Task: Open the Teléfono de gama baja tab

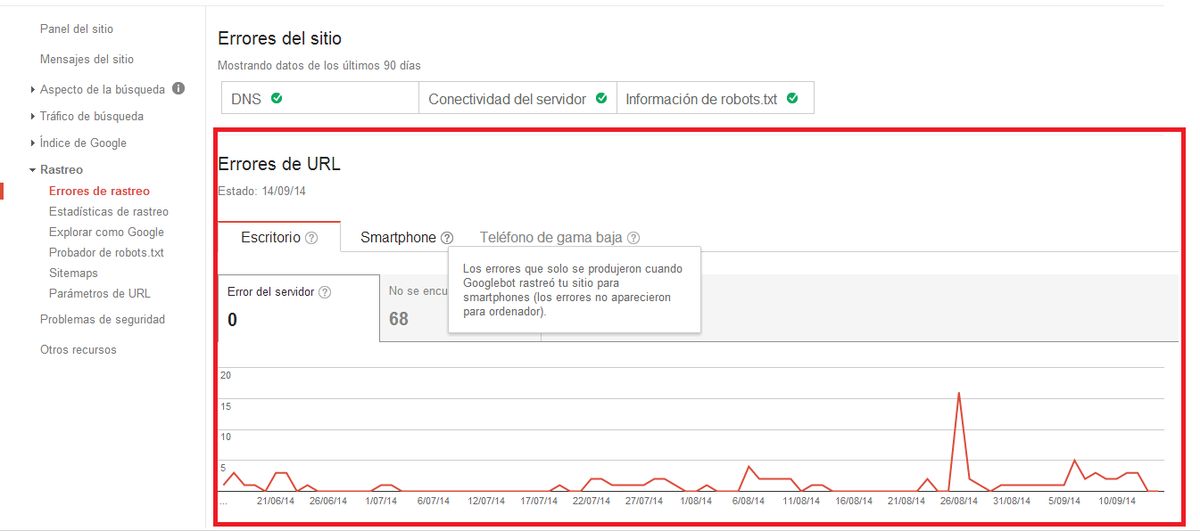Action: [x=550, y=238]
